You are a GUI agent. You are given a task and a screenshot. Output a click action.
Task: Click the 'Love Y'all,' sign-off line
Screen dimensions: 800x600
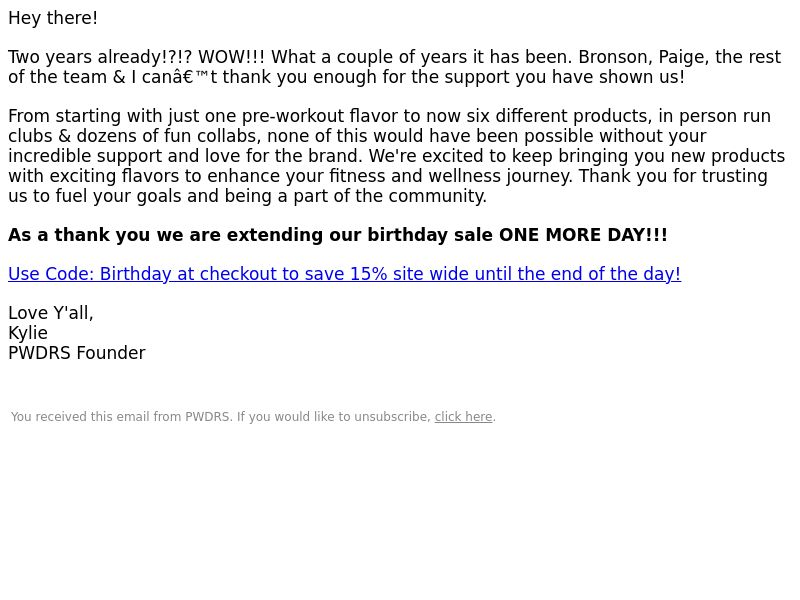pos(51,313)
